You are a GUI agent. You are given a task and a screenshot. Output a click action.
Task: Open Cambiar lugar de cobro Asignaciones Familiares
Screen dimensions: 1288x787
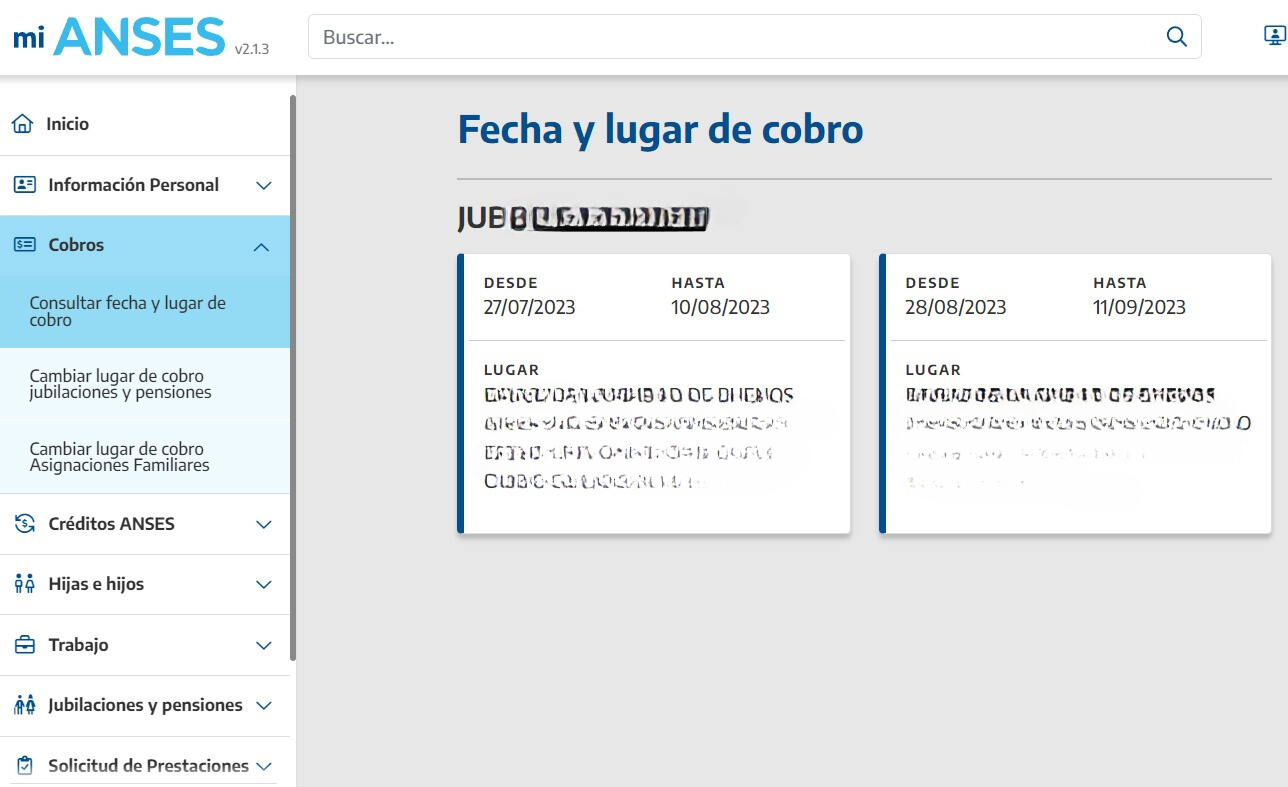119,457
